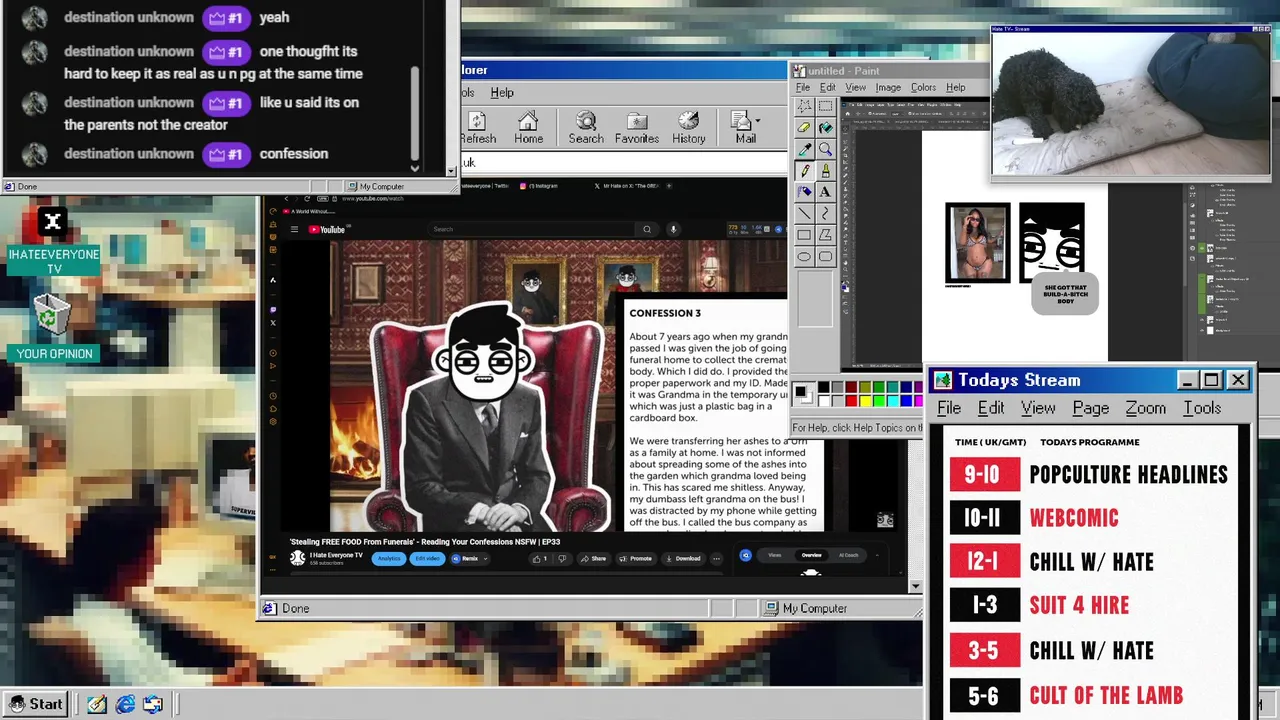Open the Help menu in Explorer window
Image resolution: width=1280 pixels, height=720 pixels.
[x=502, y=93]
